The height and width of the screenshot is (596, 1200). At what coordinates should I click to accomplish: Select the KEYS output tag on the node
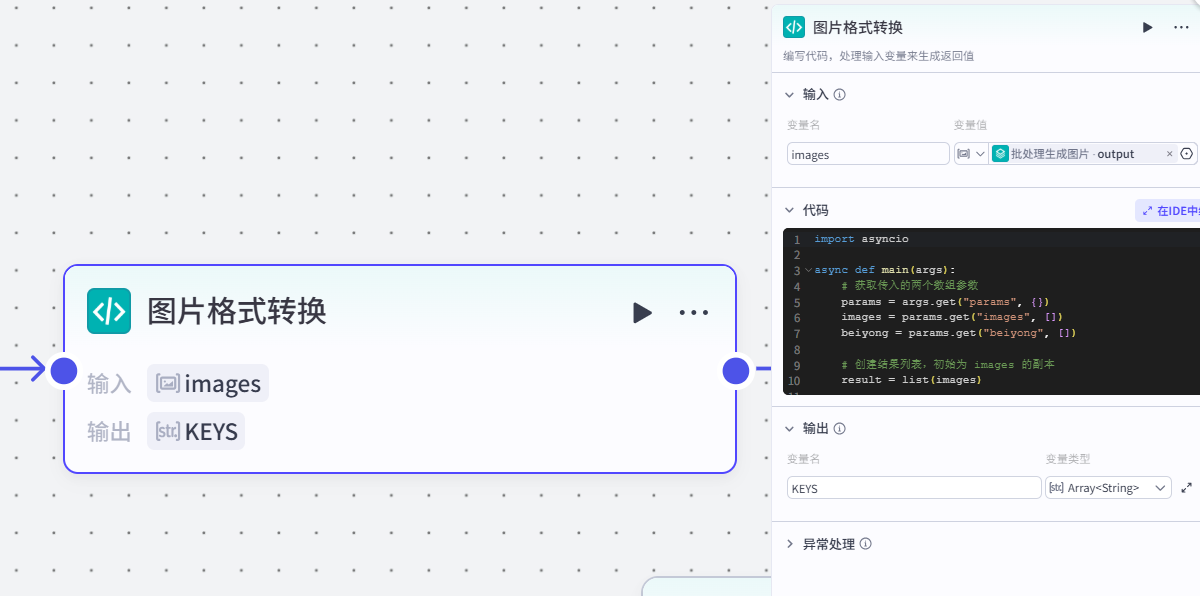click(196, 431)
